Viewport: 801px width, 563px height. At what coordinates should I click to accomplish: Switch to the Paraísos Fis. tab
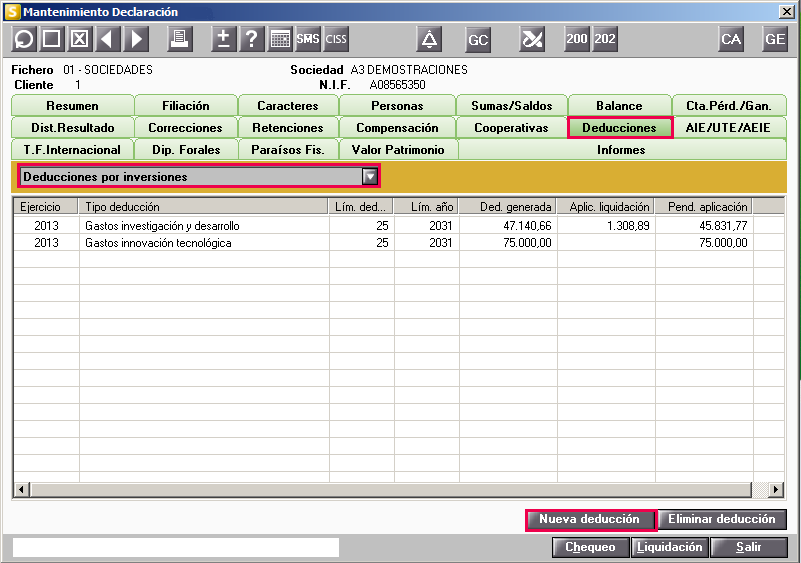[x=288, y=150]
